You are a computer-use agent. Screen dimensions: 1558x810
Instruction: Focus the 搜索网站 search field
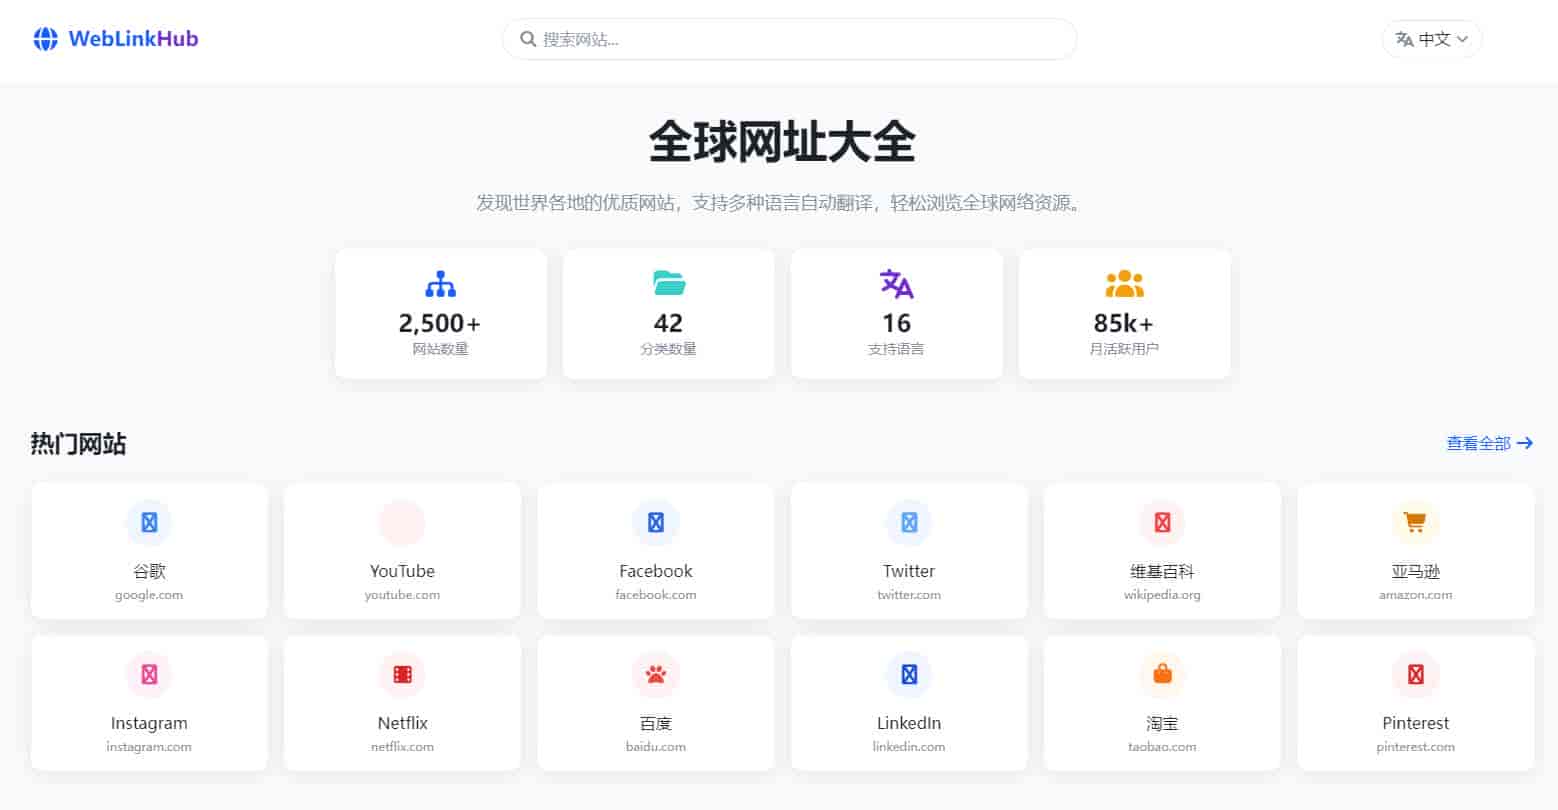[789, 39]
